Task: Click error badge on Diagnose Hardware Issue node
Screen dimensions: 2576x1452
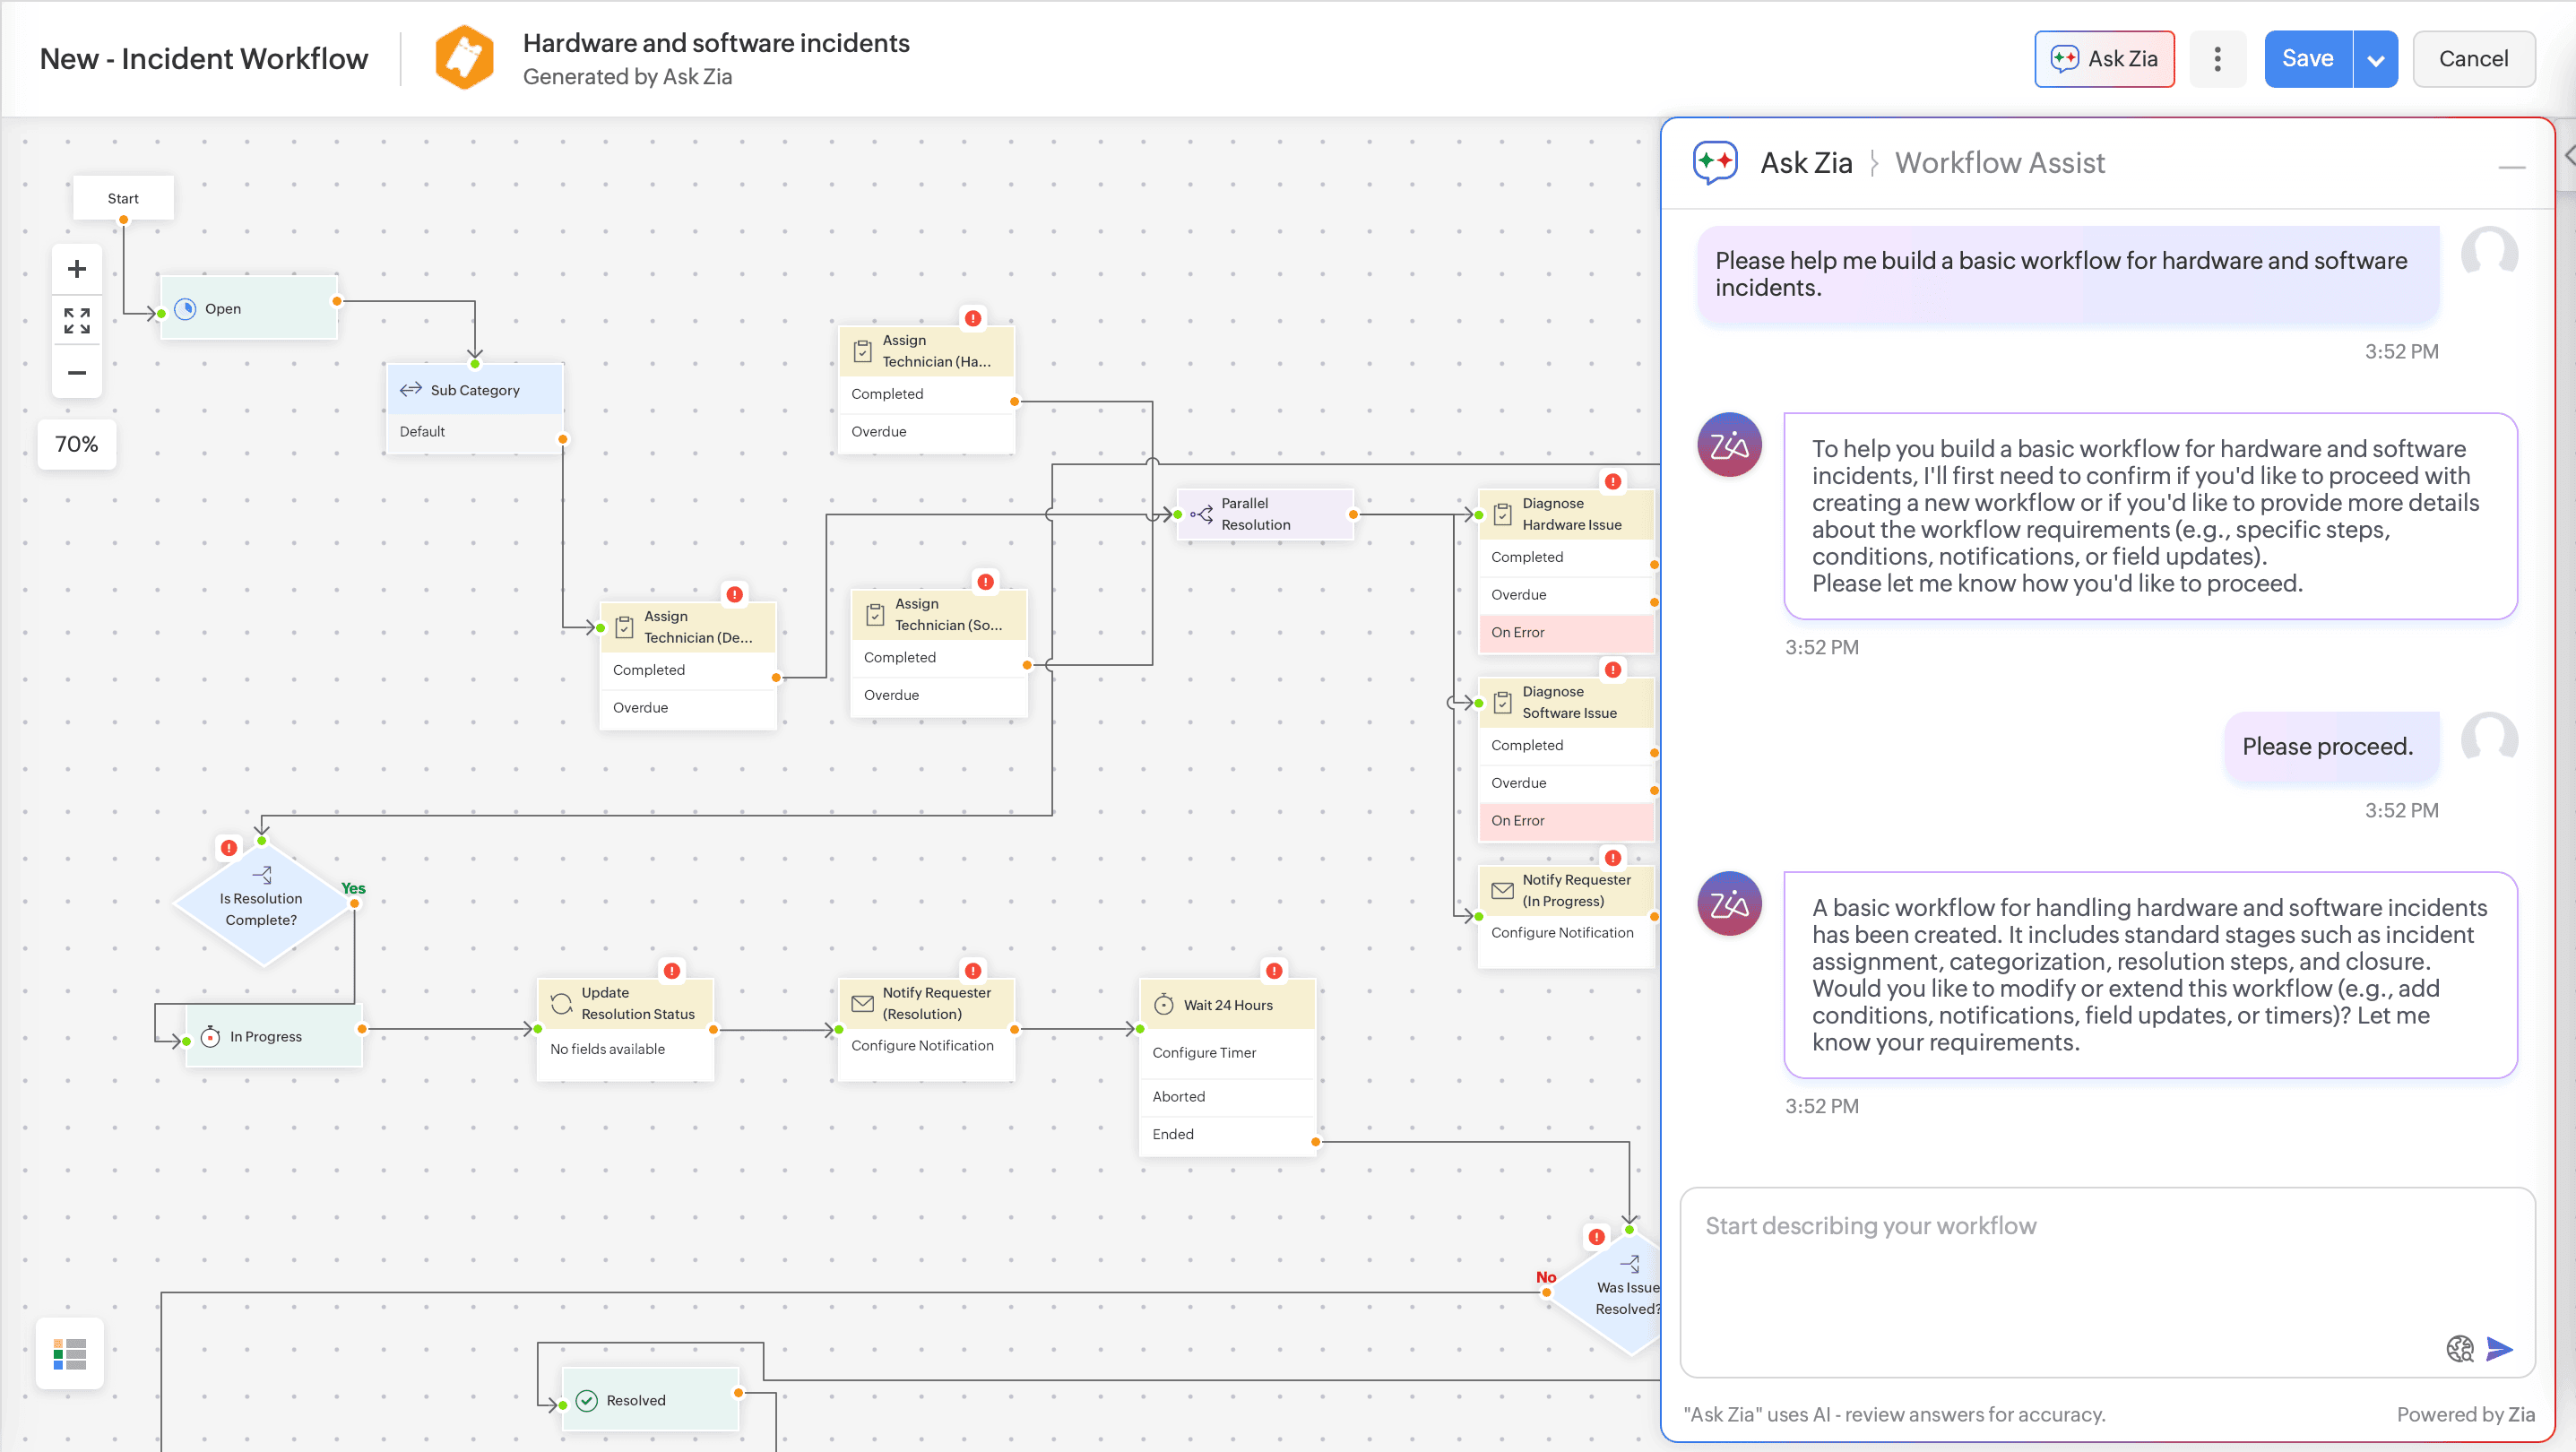Action: [1613, 482]
